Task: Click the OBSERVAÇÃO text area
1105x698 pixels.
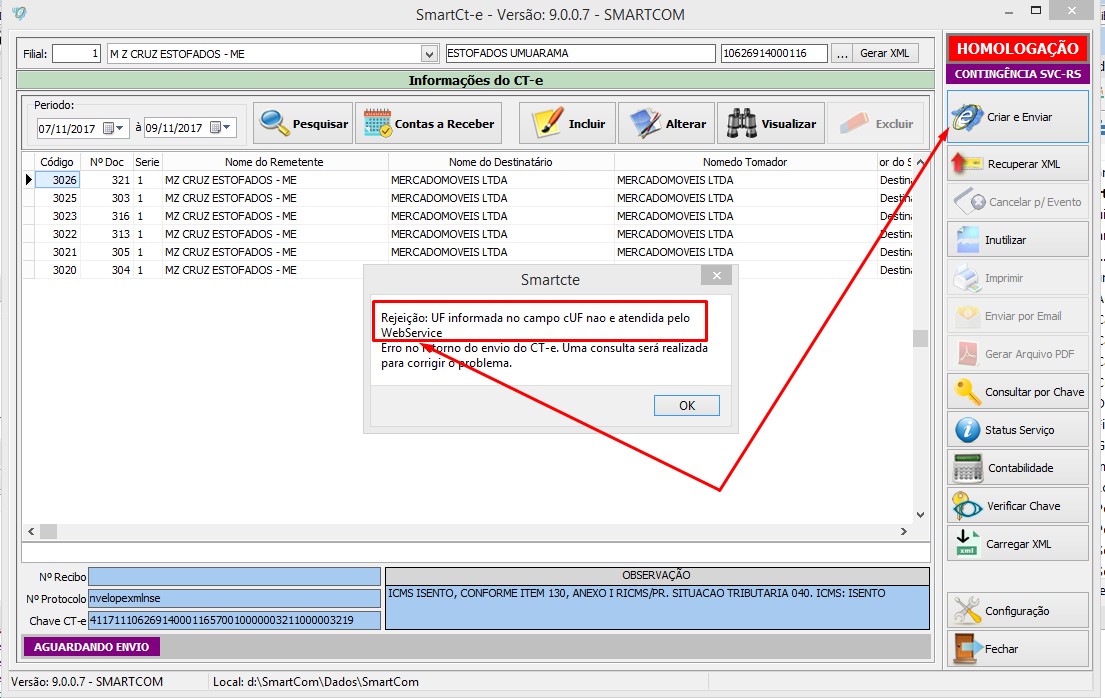Action: click(657, 607)
